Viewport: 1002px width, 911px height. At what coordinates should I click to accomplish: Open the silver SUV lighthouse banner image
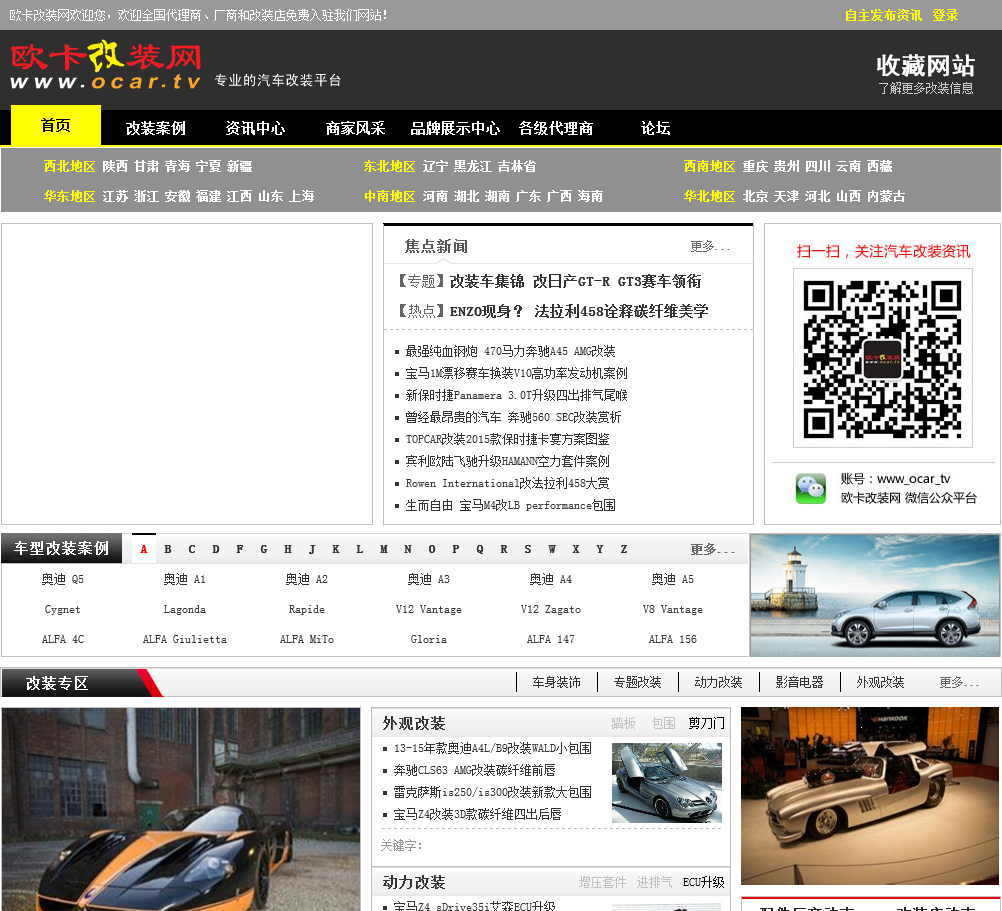[x=874, y=595]
